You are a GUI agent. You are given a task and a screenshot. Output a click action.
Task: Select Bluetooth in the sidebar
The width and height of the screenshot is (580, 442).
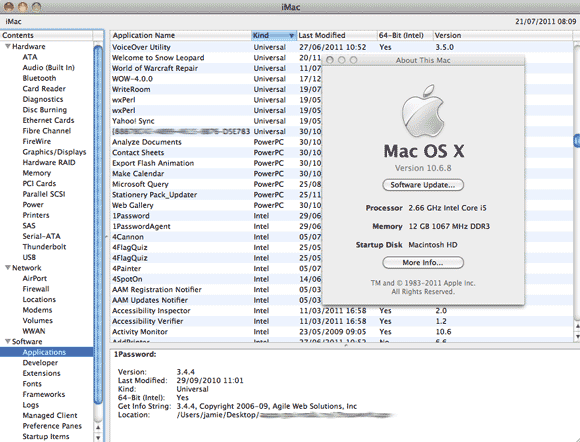pyautogui.click(x=39, y=78)
